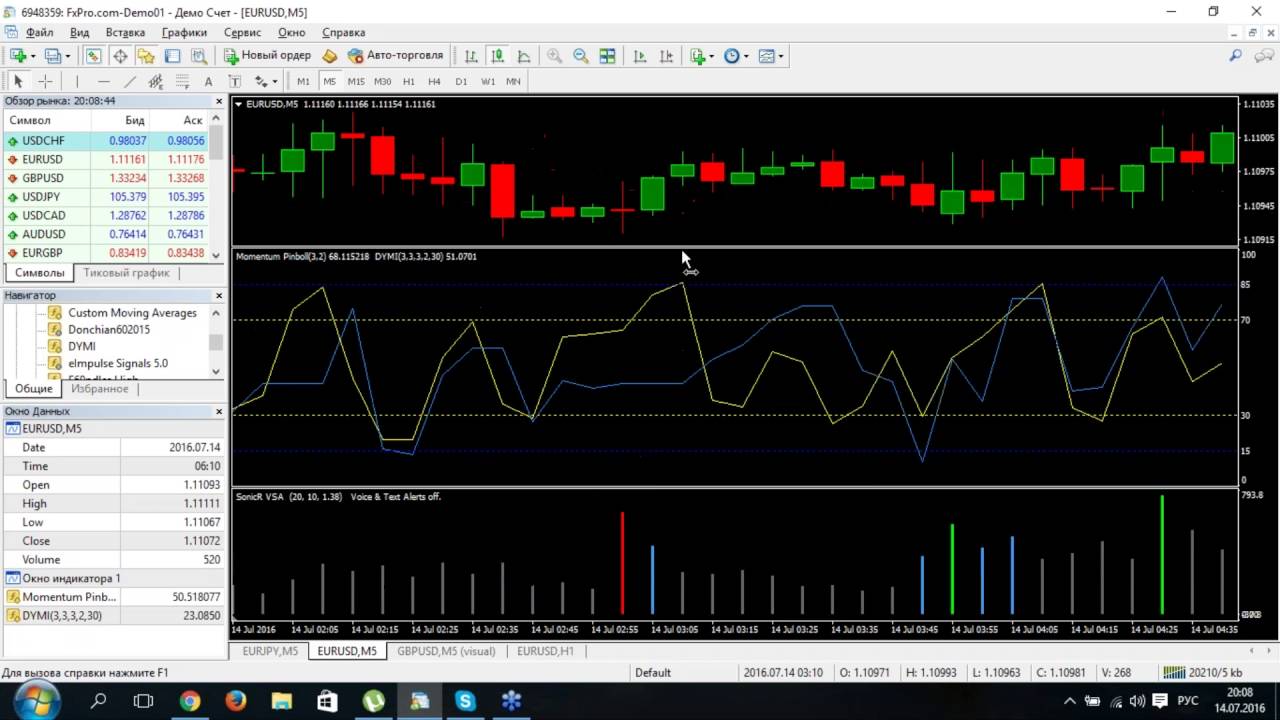The image size is (1280, 720).
Task: Open the Графики menu
Action: (x=184, y=33)
